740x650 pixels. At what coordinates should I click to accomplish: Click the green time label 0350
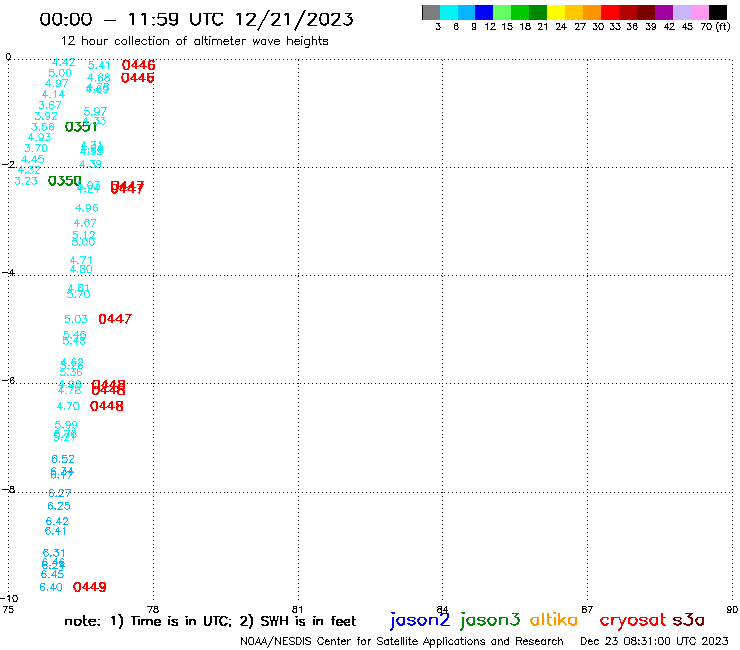(x=65, y=181)
